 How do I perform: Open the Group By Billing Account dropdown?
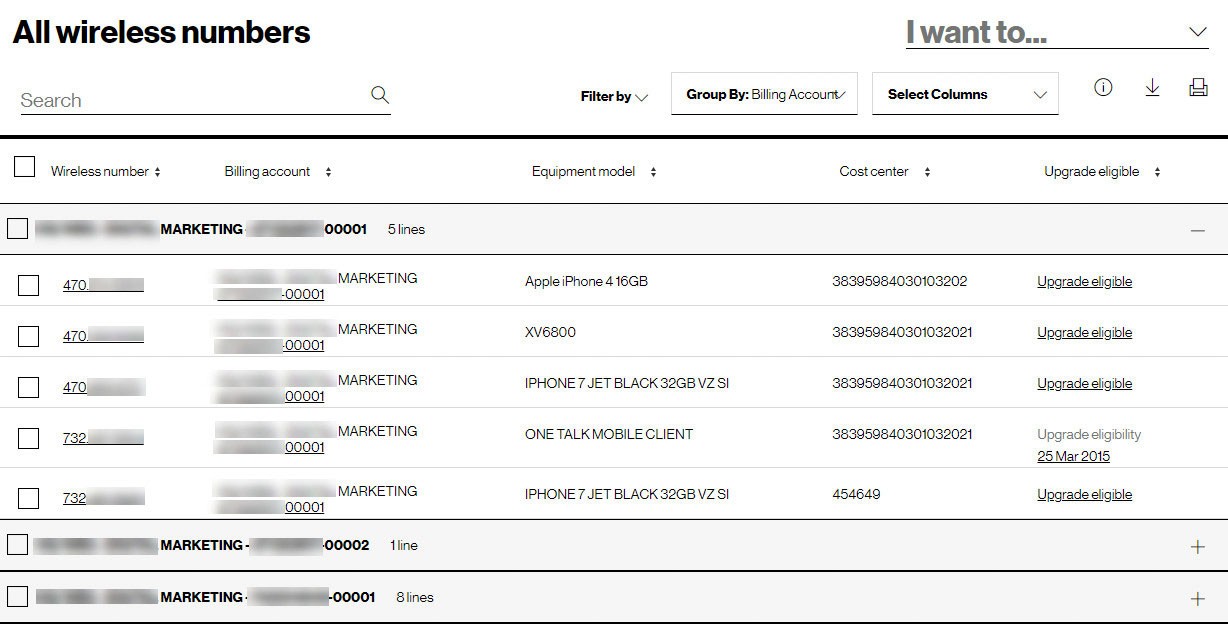[764, 94]
